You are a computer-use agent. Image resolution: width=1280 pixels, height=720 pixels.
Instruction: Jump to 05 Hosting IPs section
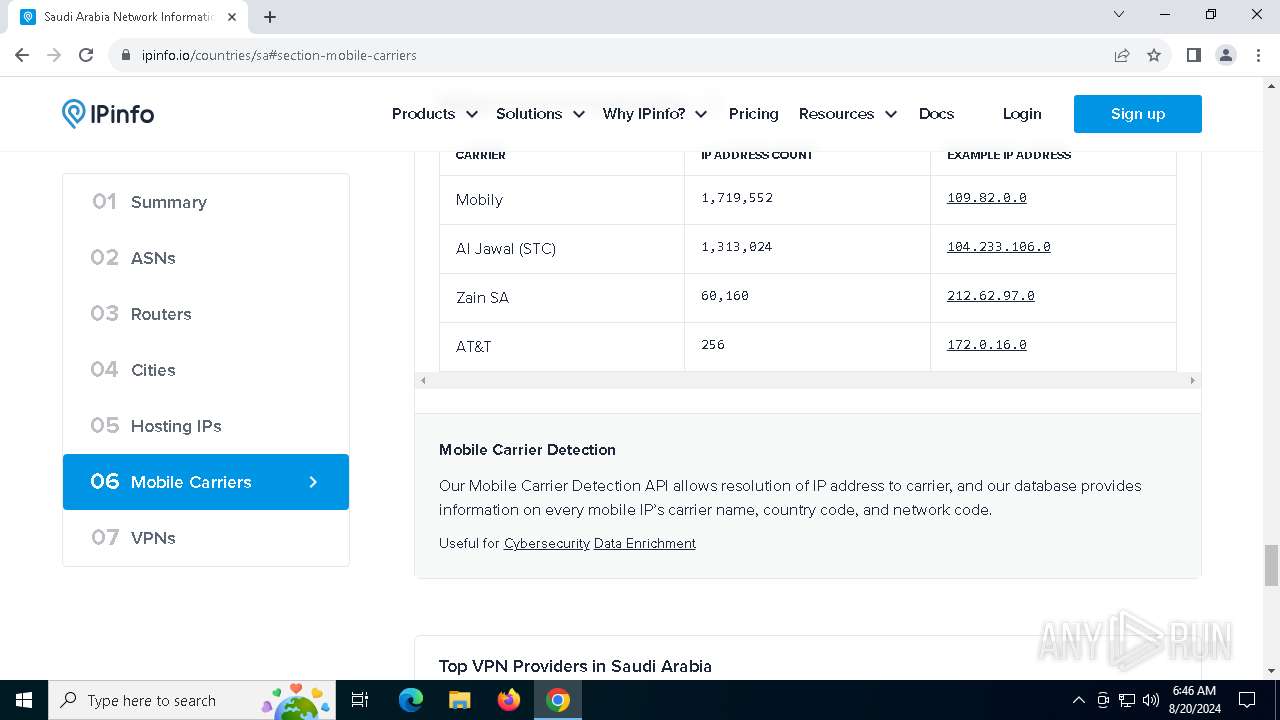coord(206,426)
